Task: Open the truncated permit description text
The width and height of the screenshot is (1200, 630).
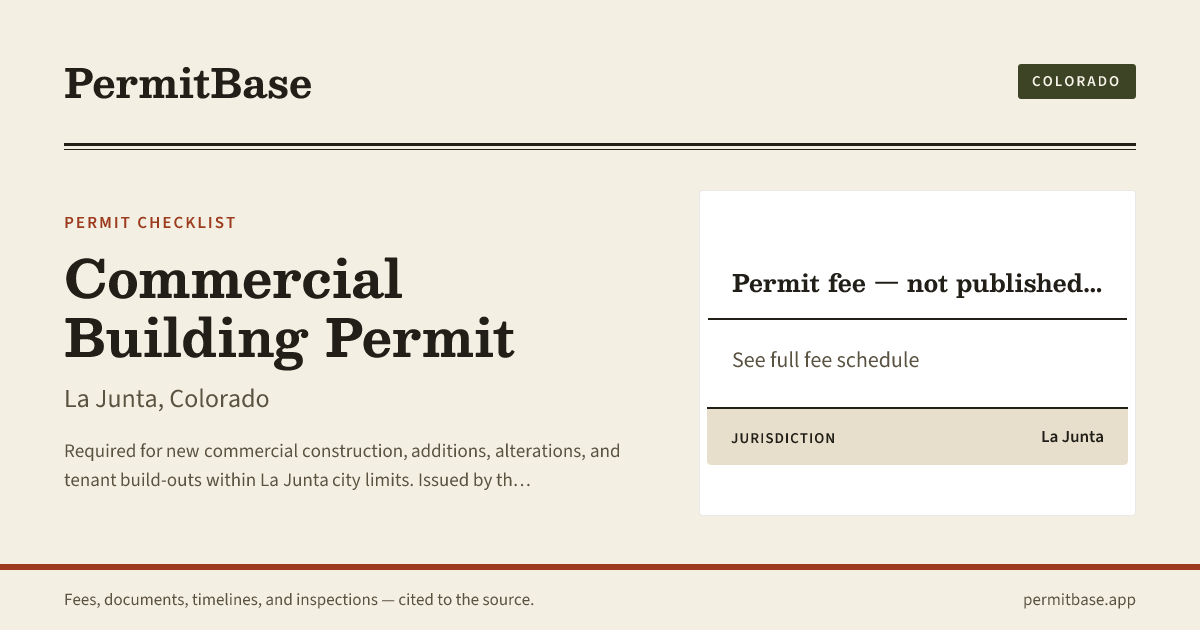Action: pyautogui.click(x=342, y=466)
